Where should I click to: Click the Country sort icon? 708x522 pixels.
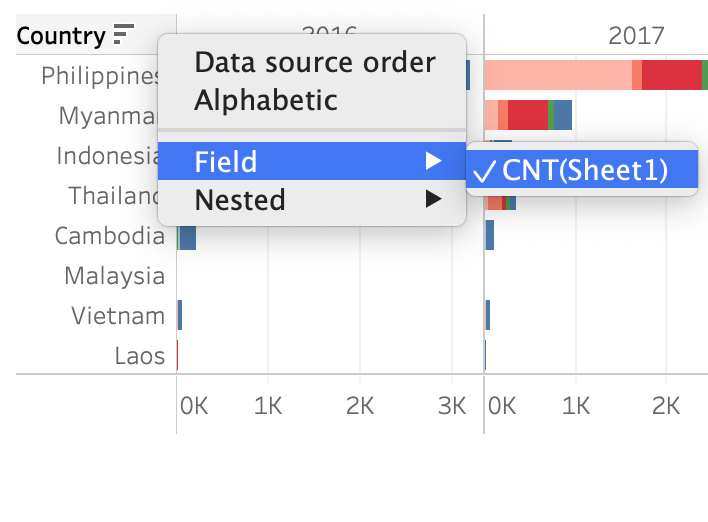123,36
